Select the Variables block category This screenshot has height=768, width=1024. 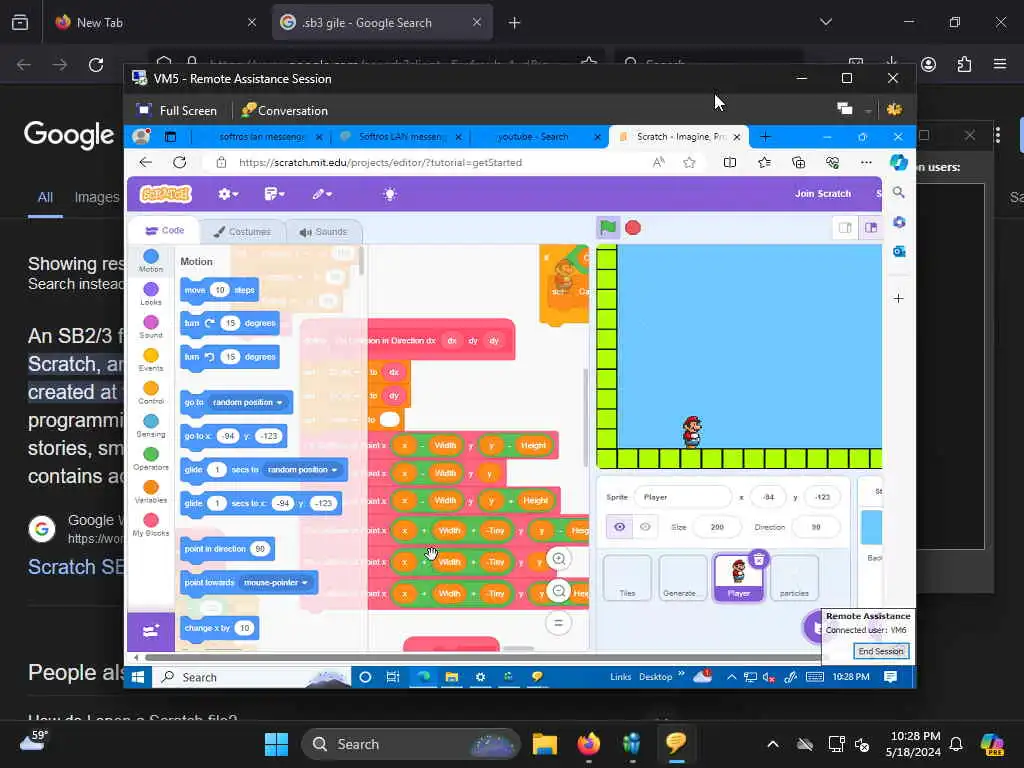pos(151,491)
